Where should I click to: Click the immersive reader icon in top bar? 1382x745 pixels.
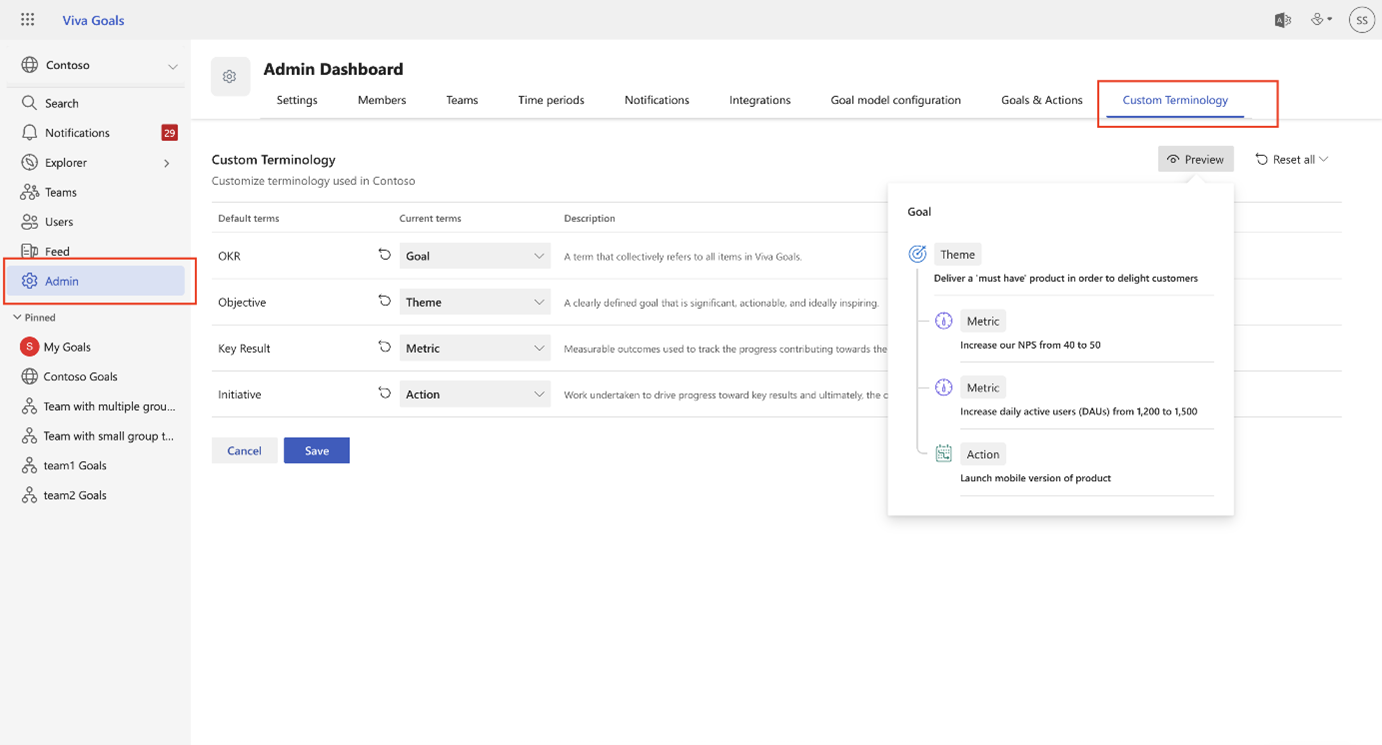tap(1283, 19)
